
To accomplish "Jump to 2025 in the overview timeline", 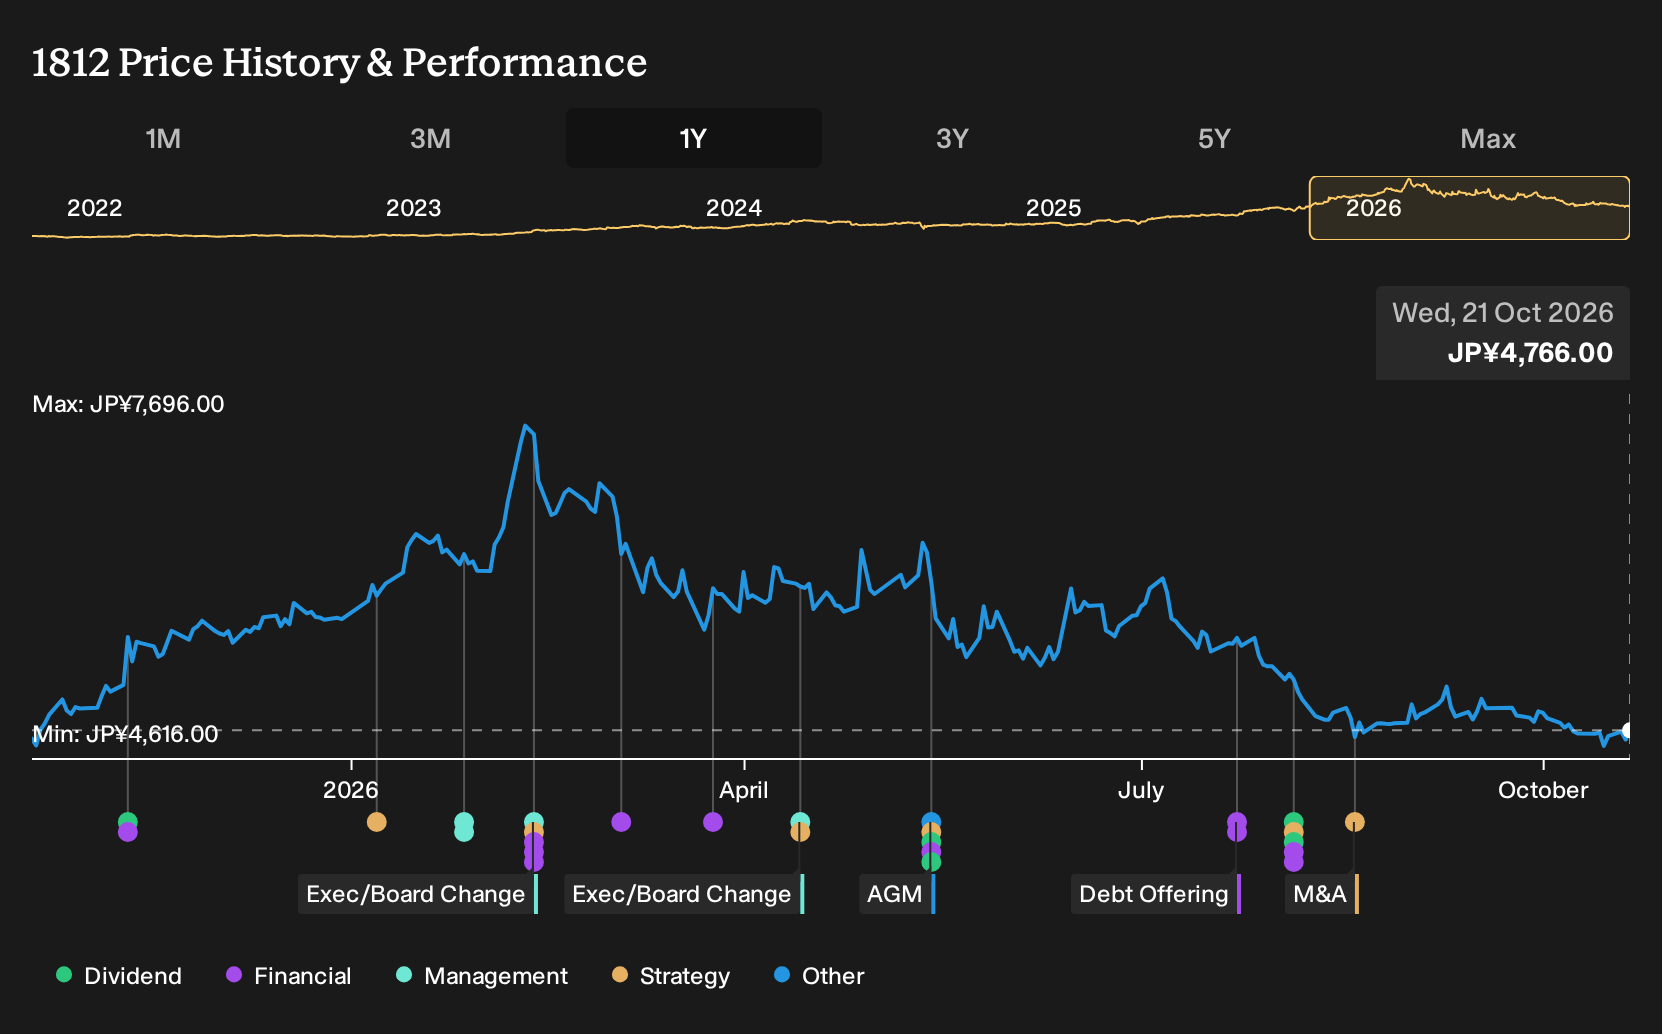I will 1053,208.
